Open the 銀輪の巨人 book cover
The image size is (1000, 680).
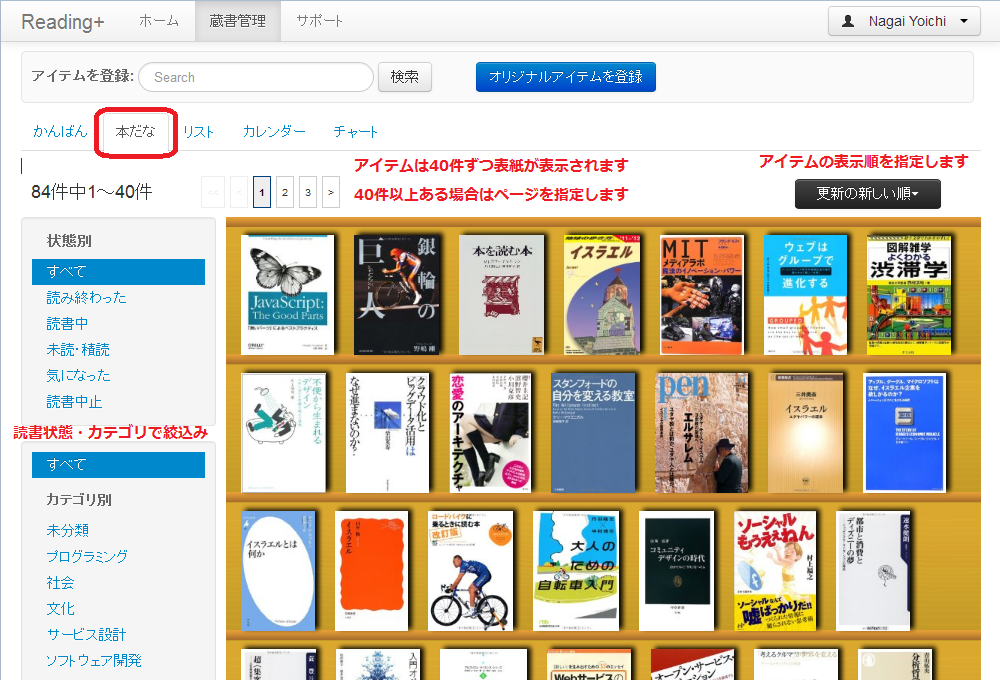(x=397, y=295)
